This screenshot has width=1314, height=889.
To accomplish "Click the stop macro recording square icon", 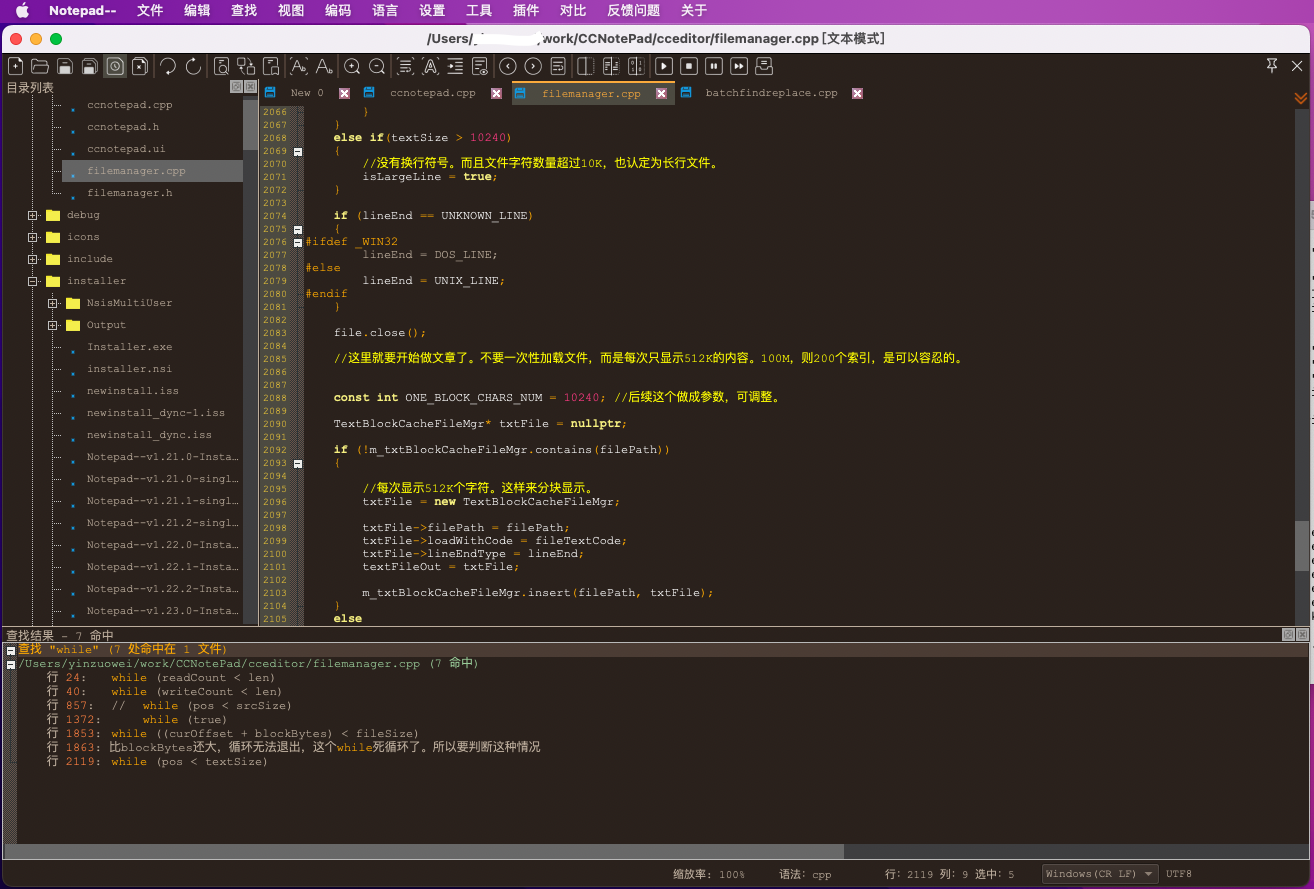I will [689, 66].
